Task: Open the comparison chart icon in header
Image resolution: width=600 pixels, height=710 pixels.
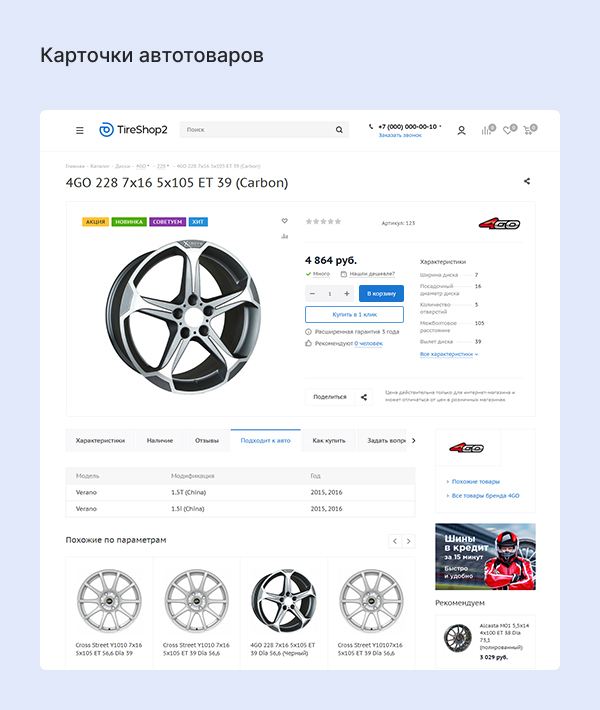Action: [x=486, y=130]
